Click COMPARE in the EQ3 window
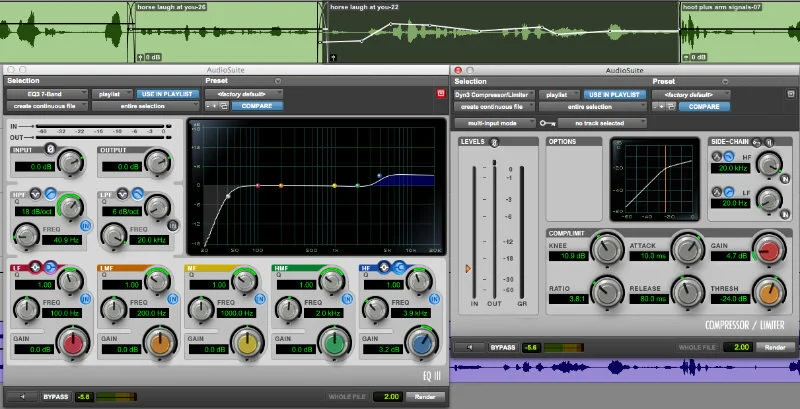Image resolution: width=800 pixels, height=409 pixels. [257, 106]
